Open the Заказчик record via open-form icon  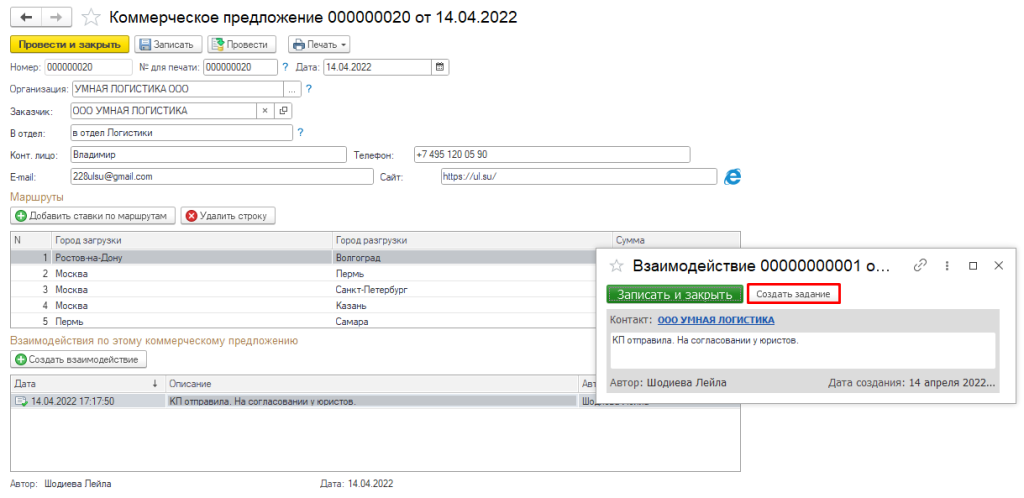click(x=283, y=111)
